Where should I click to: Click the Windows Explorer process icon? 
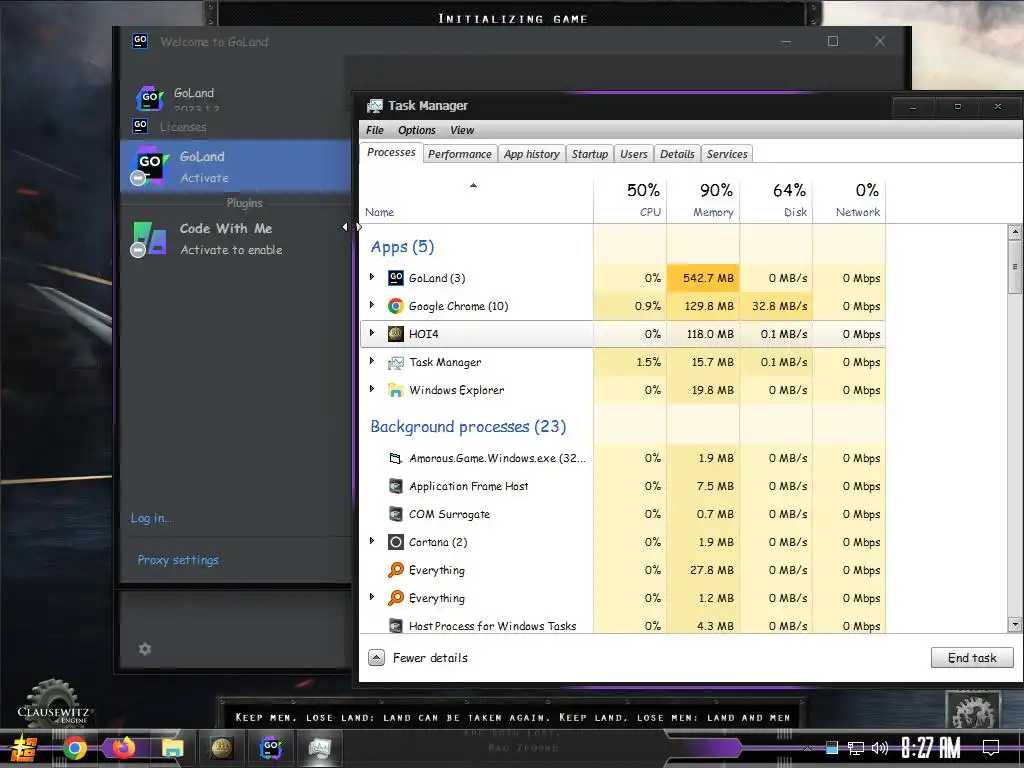click(396, 391)
